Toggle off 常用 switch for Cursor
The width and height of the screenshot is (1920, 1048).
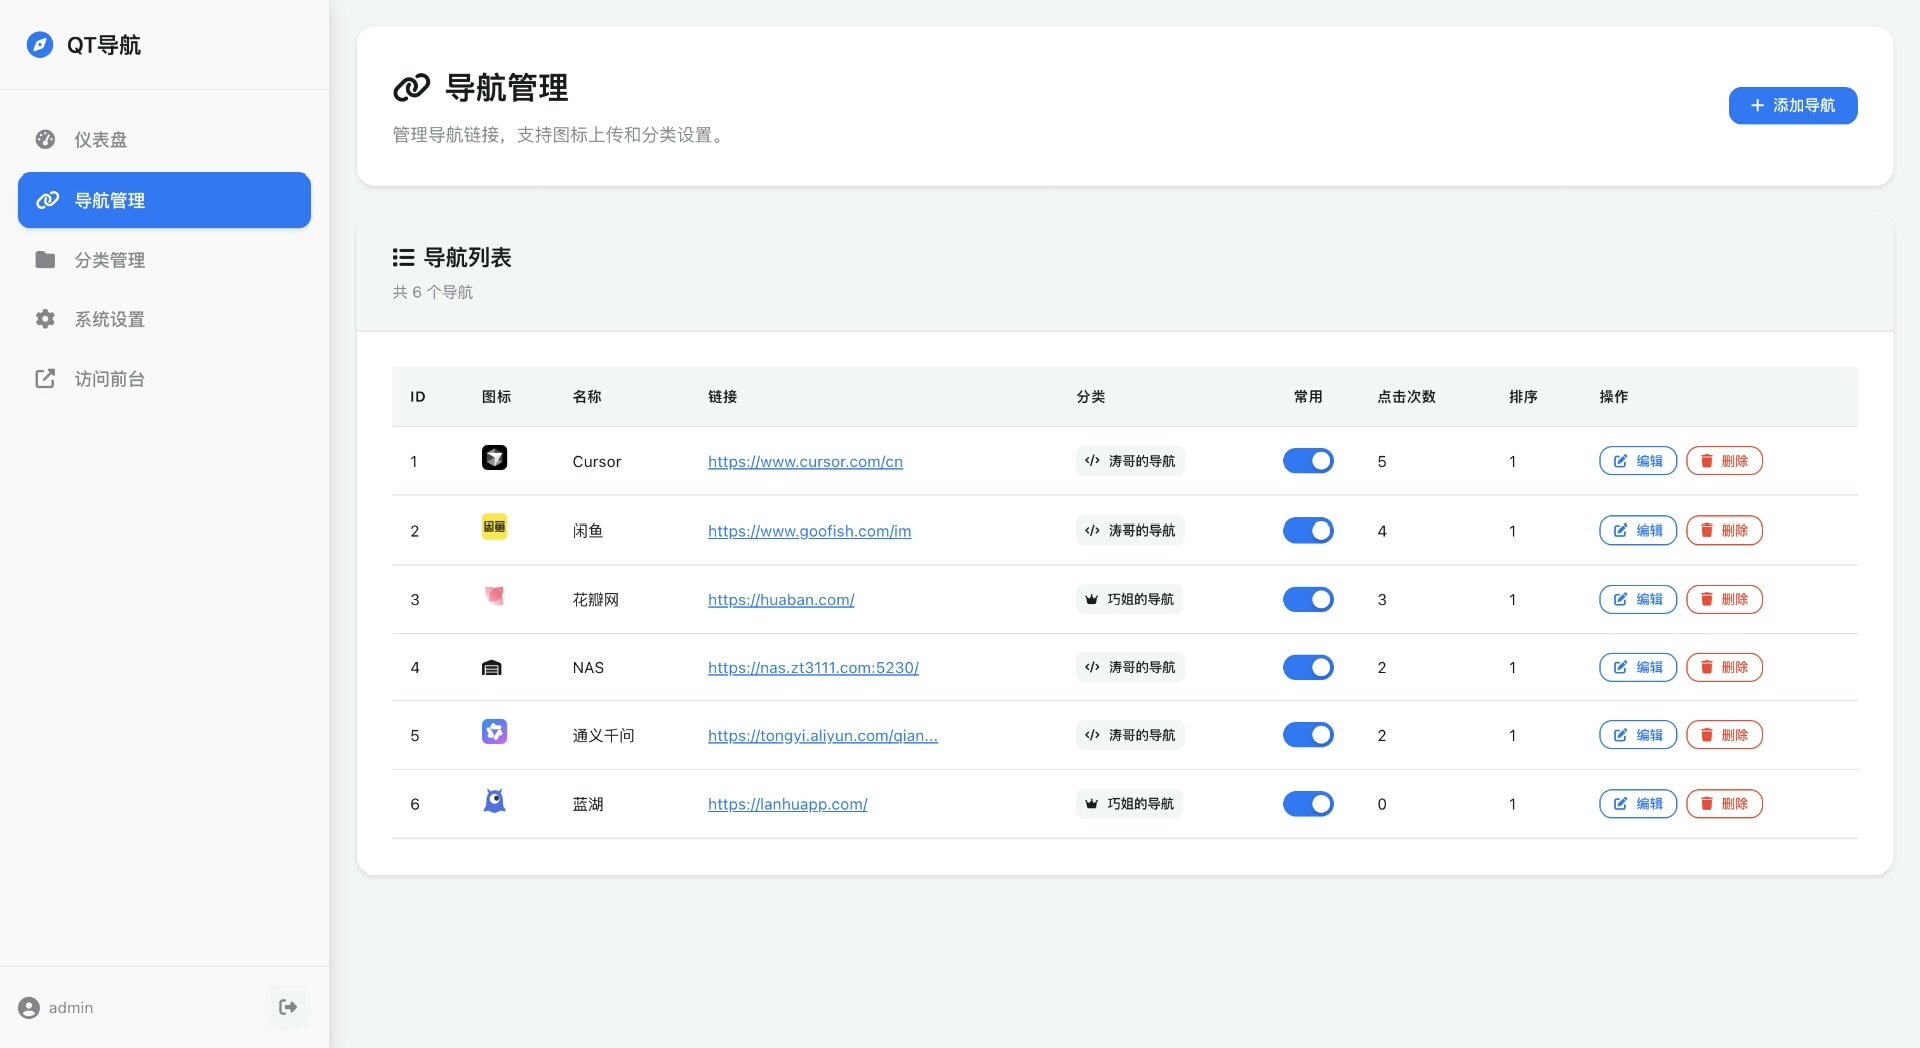(x=1308, y=461)
